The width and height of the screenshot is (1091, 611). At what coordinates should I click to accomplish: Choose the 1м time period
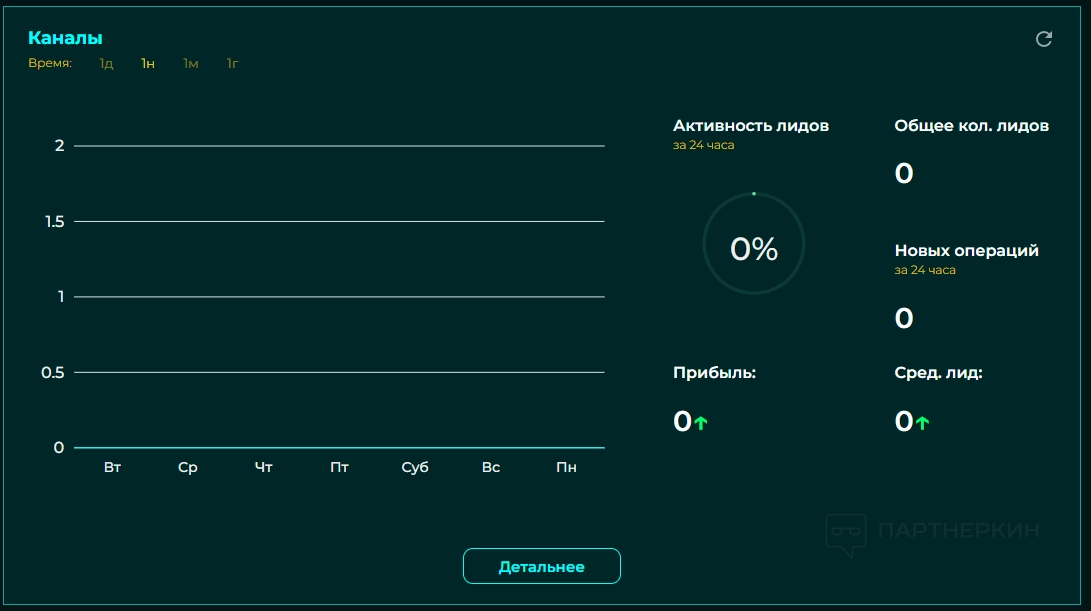tap(190, 64)
